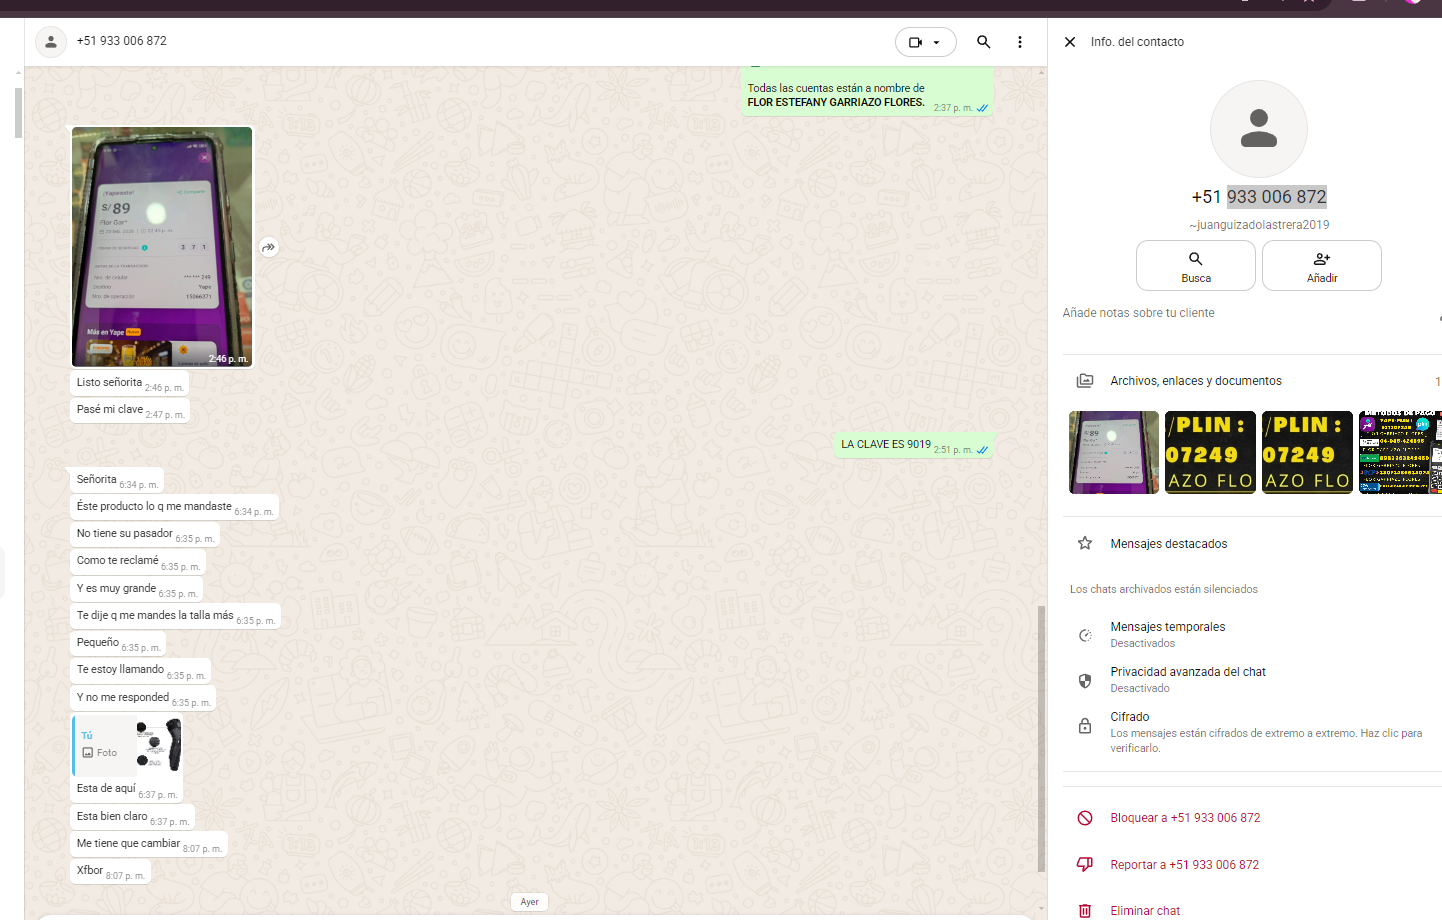Click the Añadir contact button
Viewport: 1442px width, 920px height.
click(x=1321, y=266)
